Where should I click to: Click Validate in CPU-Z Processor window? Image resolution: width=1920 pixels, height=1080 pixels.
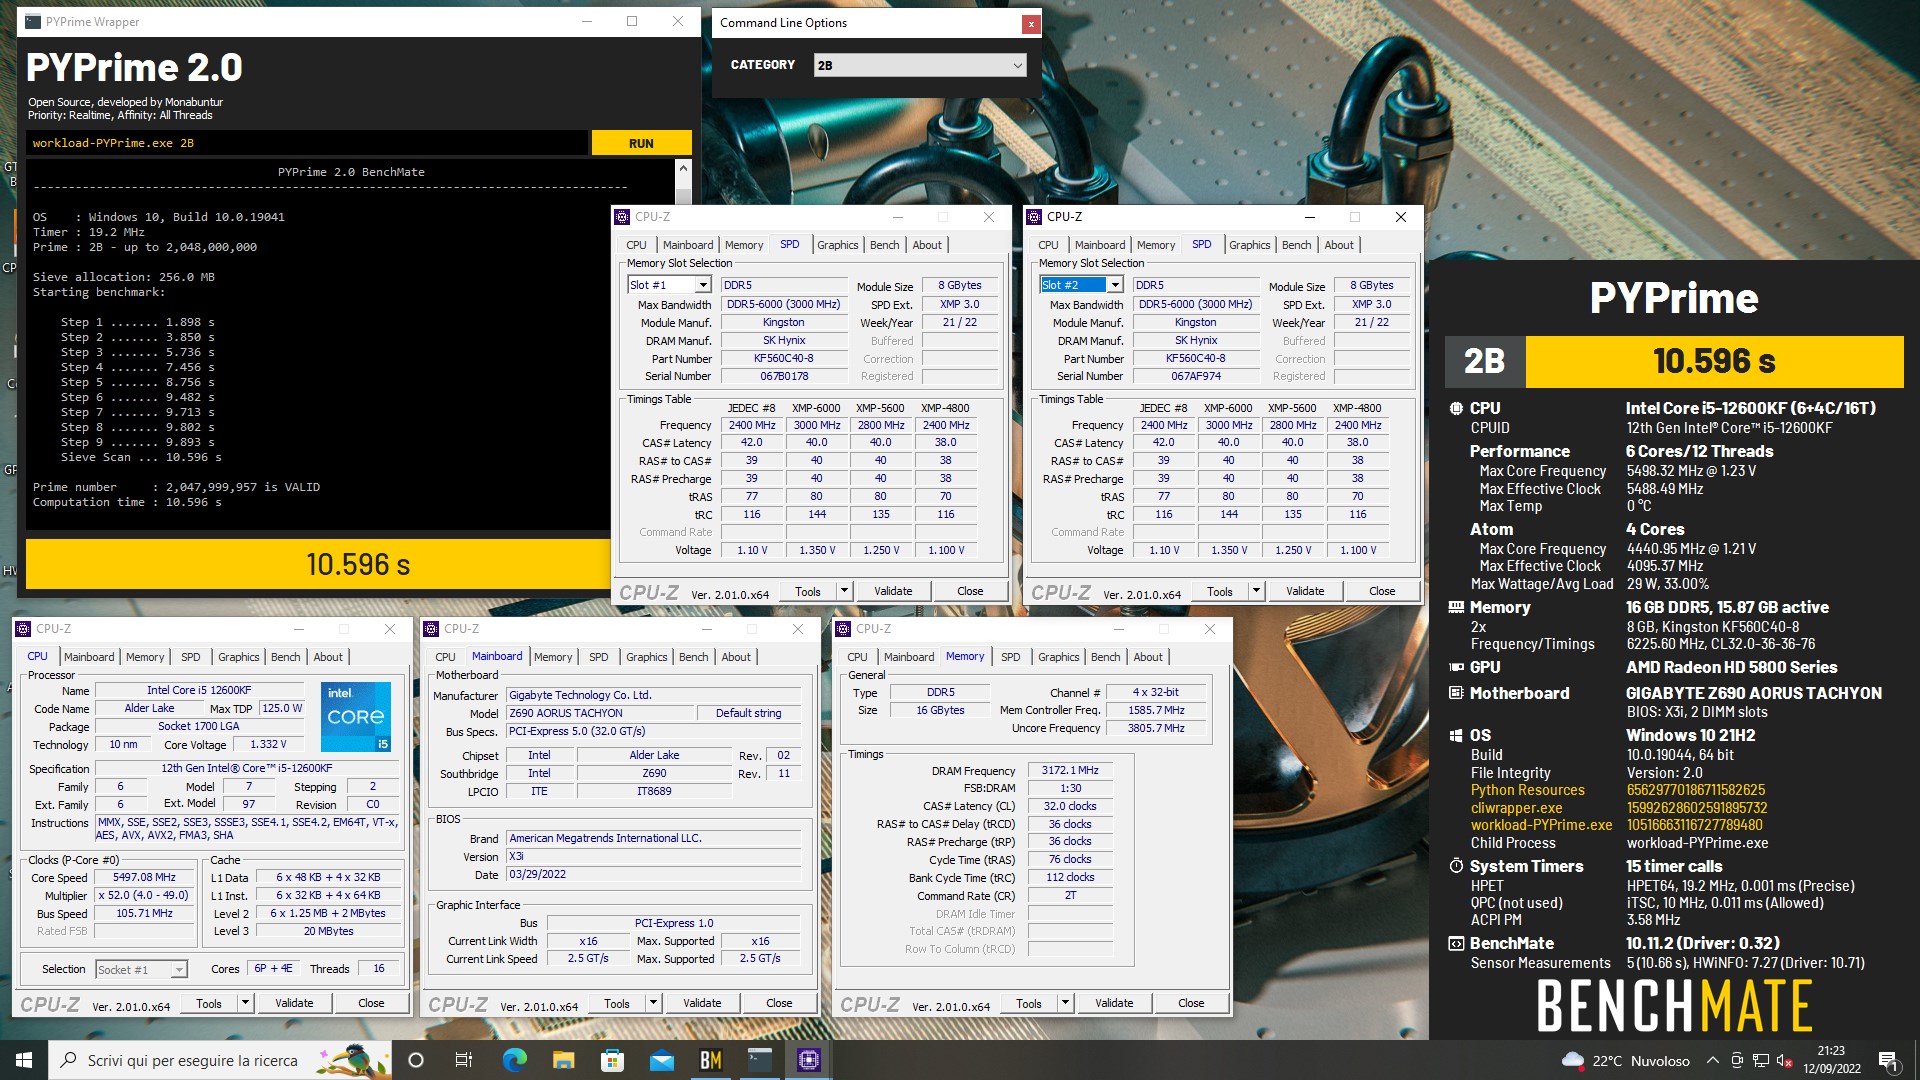tap(294, 1003)
